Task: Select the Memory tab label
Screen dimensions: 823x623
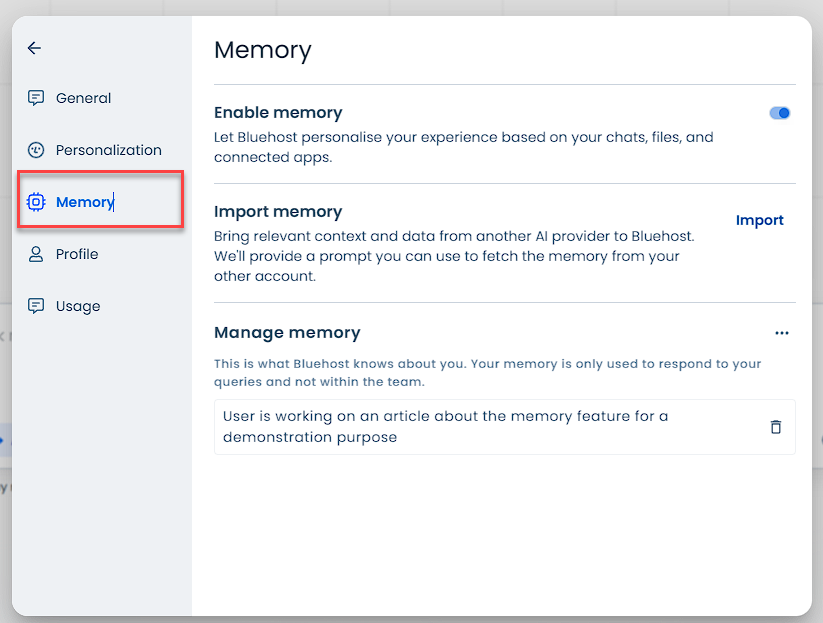Action: (85, 202)
